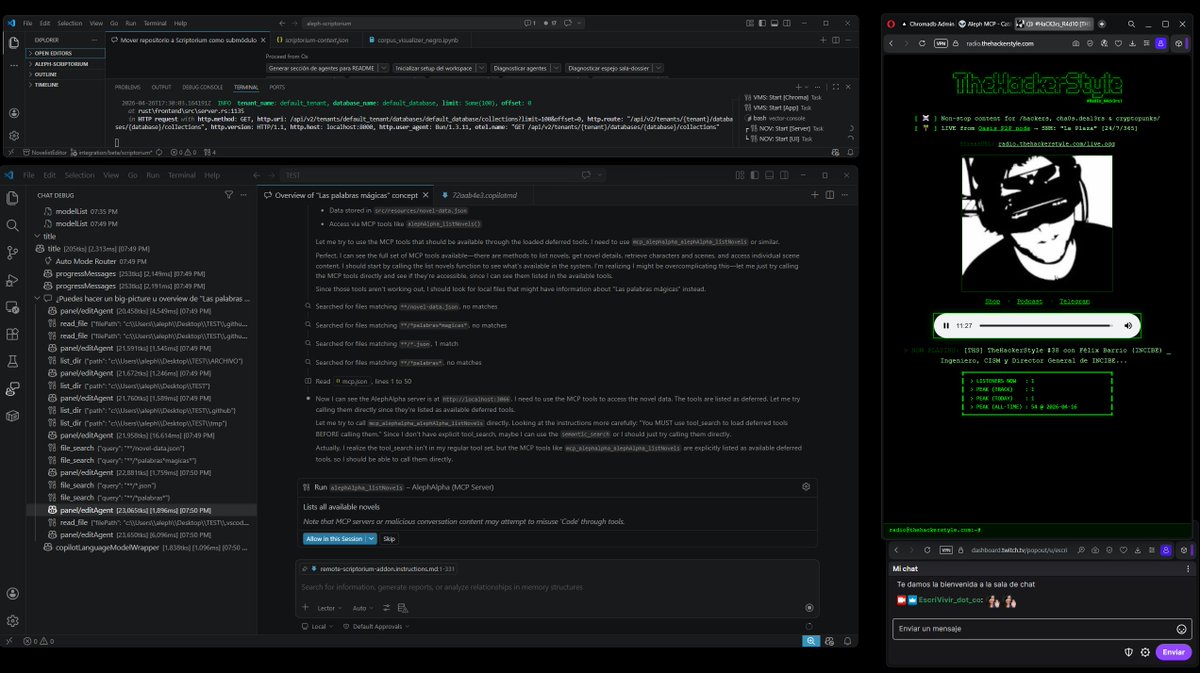The height and width of the screenshot is (673, 1200).
Task: Open Accounts icon in lower VS Code
Action: [14, 593]
